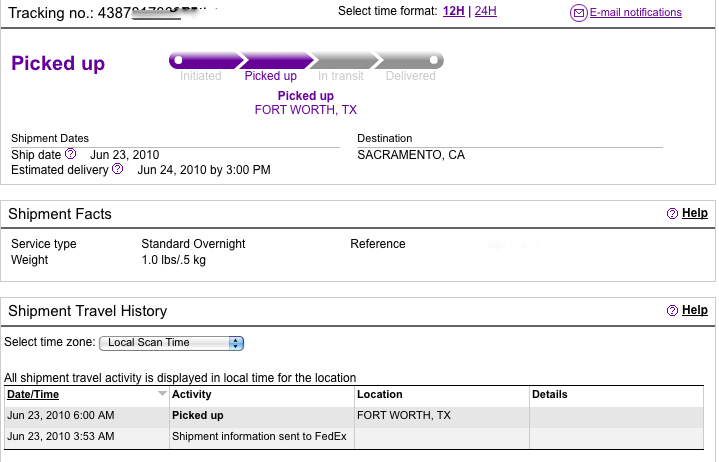Click the e-mail notifications envelope icon
This screenshot has width=719, height=462.
pos(578,13)
